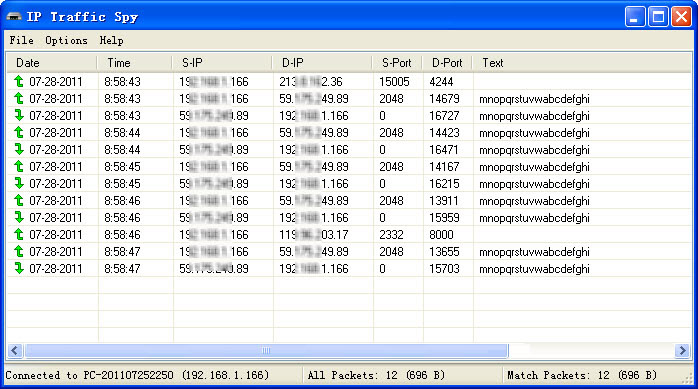Click the D-Port column header

click(447, 63)
